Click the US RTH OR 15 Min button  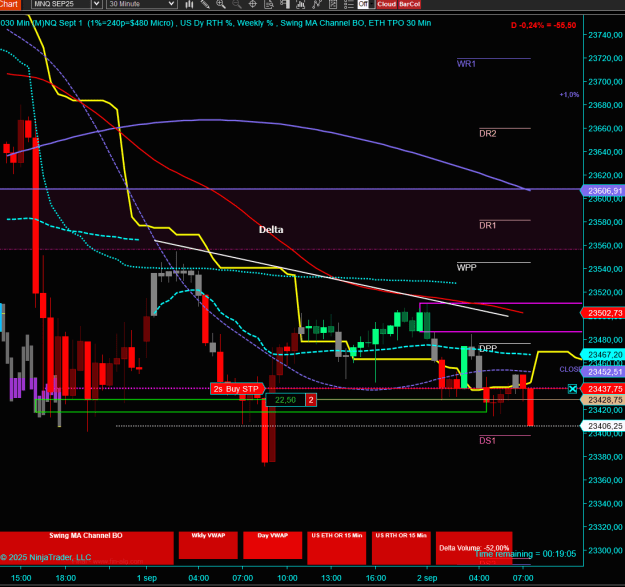click(401, 548)
